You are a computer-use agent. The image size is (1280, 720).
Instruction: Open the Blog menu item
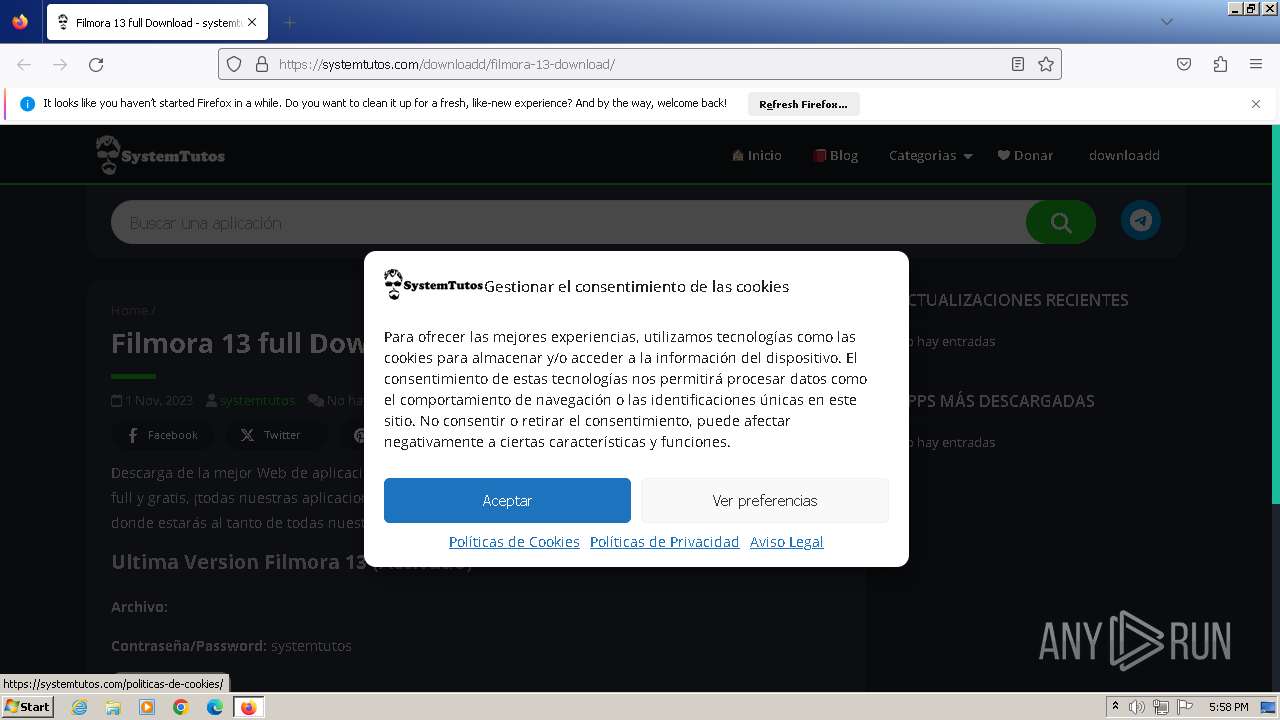(x=836, y=155)
